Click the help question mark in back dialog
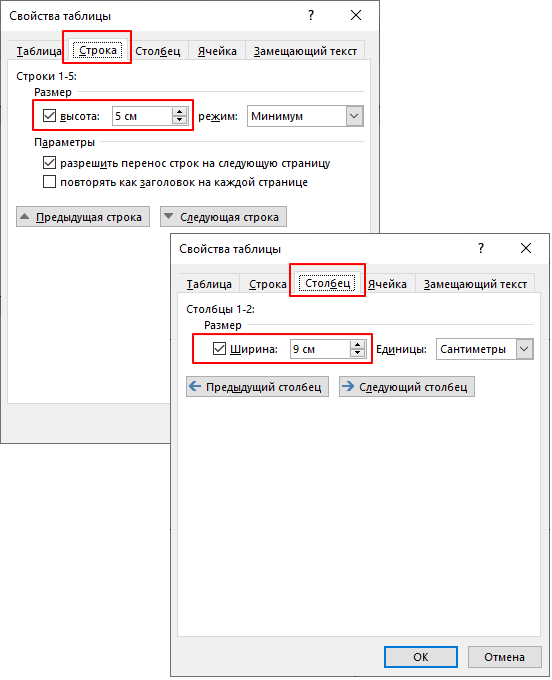This screenshot has width=552, height=680. pyautogui.click(x=310, y=16)
